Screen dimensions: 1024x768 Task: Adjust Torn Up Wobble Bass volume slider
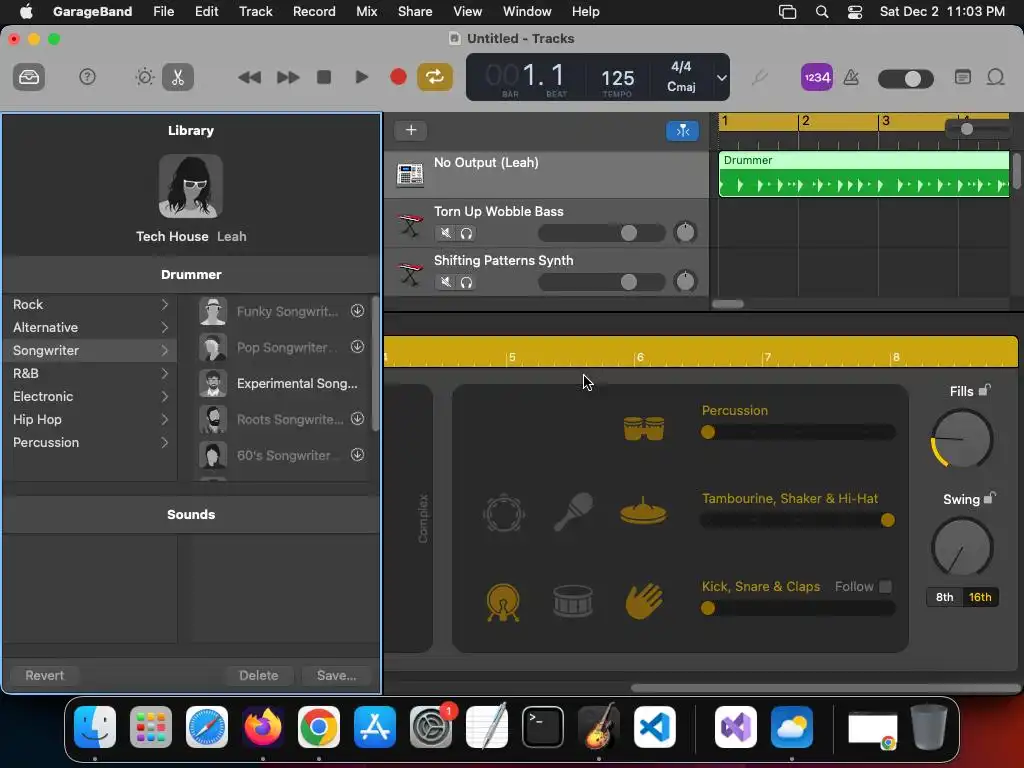point(601,232)
